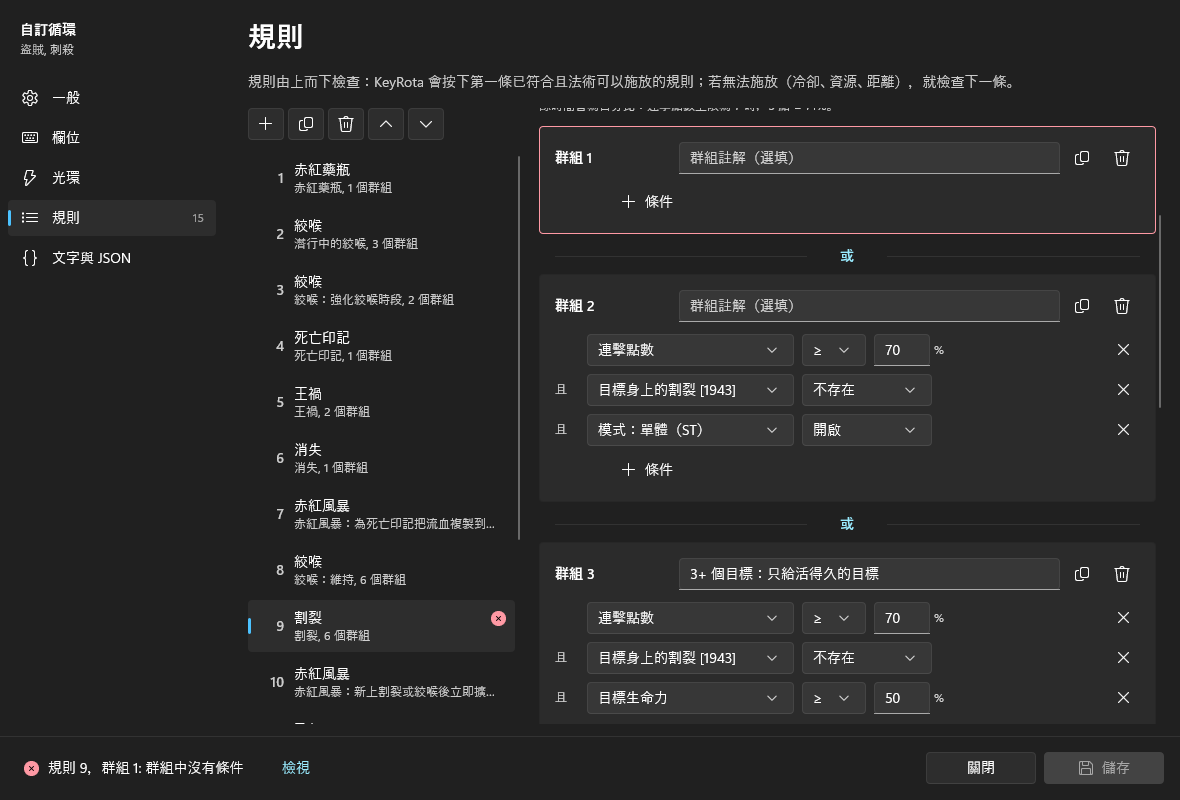The image size is (1180, 800).
Task: Delete 群組 1 with trash icon
Action: [x=1121, y=158]
